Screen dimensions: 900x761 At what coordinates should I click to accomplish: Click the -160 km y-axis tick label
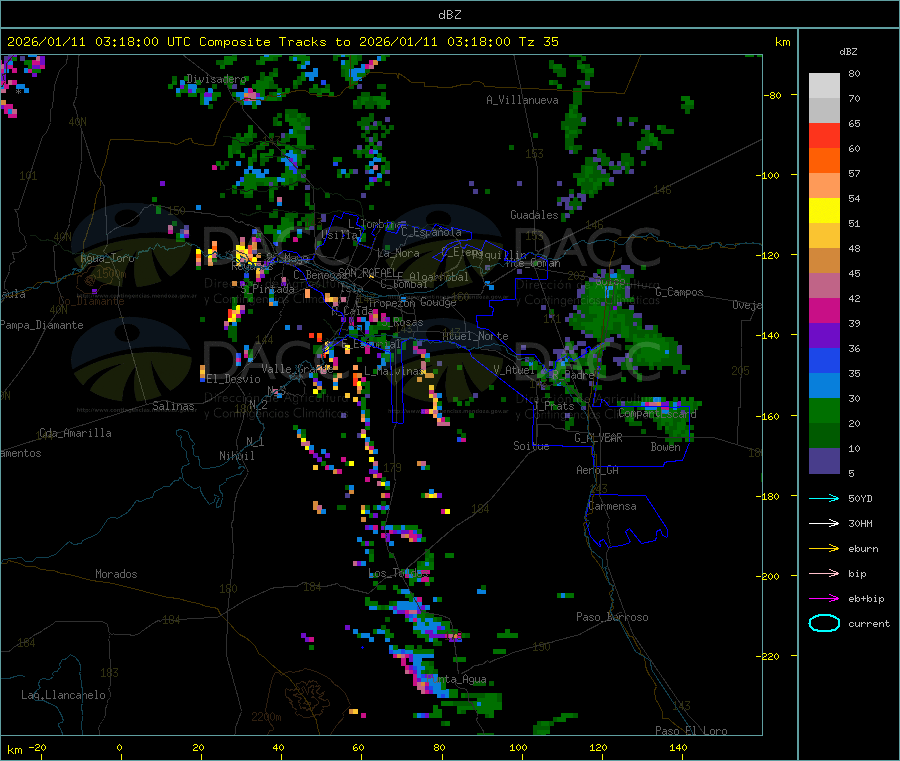pyautogui.click(x=770, y=416)
